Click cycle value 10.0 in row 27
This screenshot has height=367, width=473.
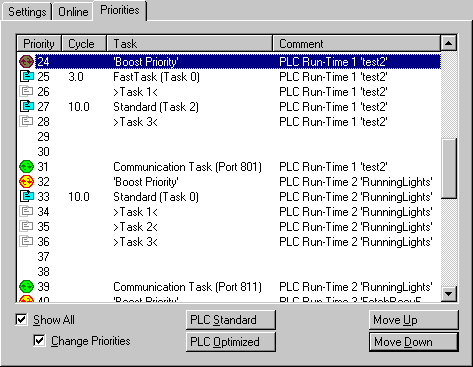[79, 107]
